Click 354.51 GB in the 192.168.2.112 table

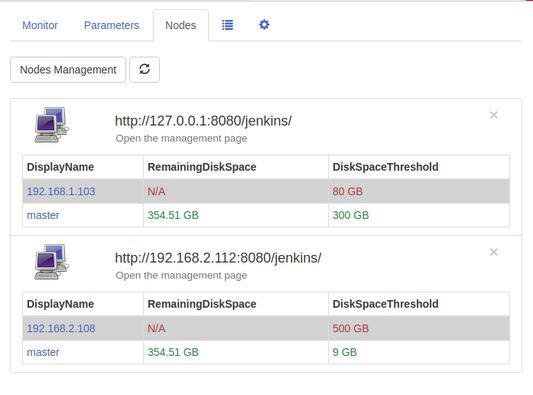tap(173, 352)
